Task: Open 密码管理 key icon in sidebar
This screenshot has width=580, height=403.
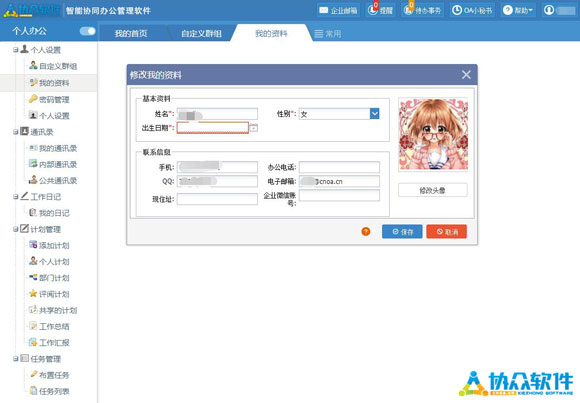Action: [33, 99]
